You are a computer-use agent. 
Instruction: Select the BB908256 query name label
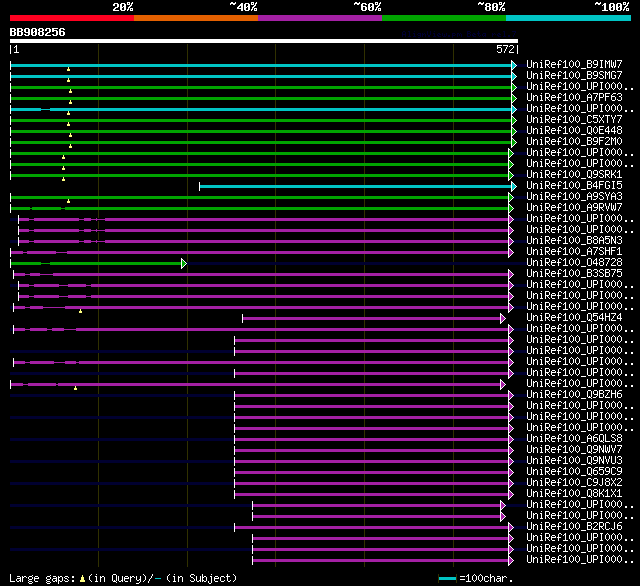pyautogui.click(x=38, y=32)
